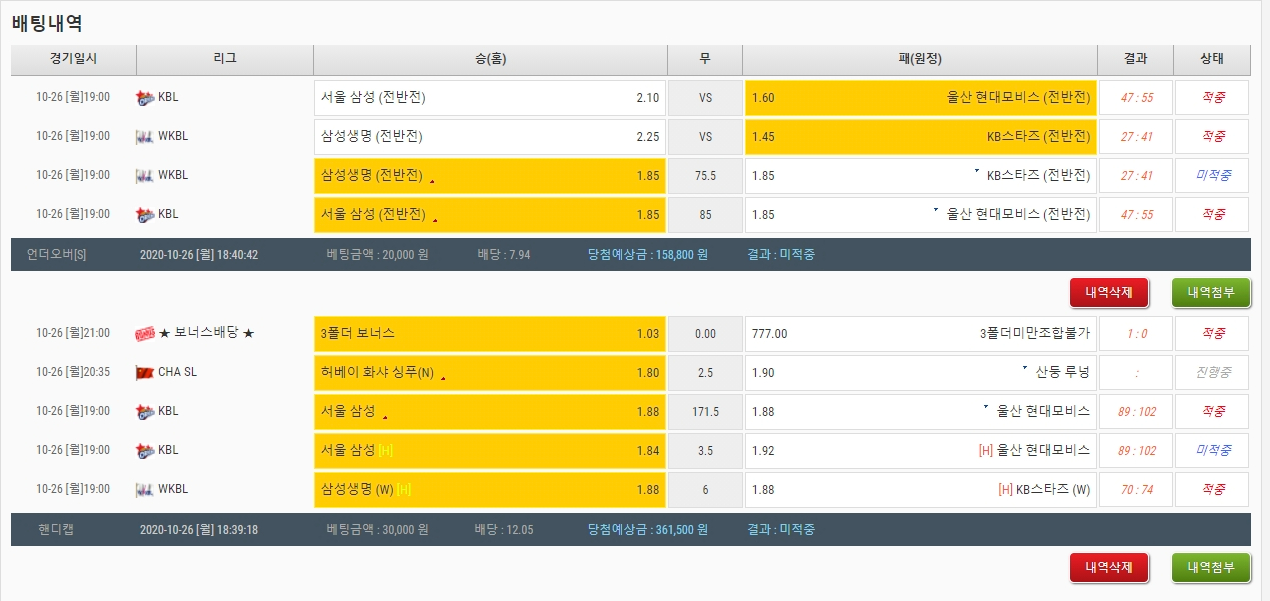Click the CHA SL red flag icon
The width and height of the screenshot is (1270, 601).
(x=145, y=372)
